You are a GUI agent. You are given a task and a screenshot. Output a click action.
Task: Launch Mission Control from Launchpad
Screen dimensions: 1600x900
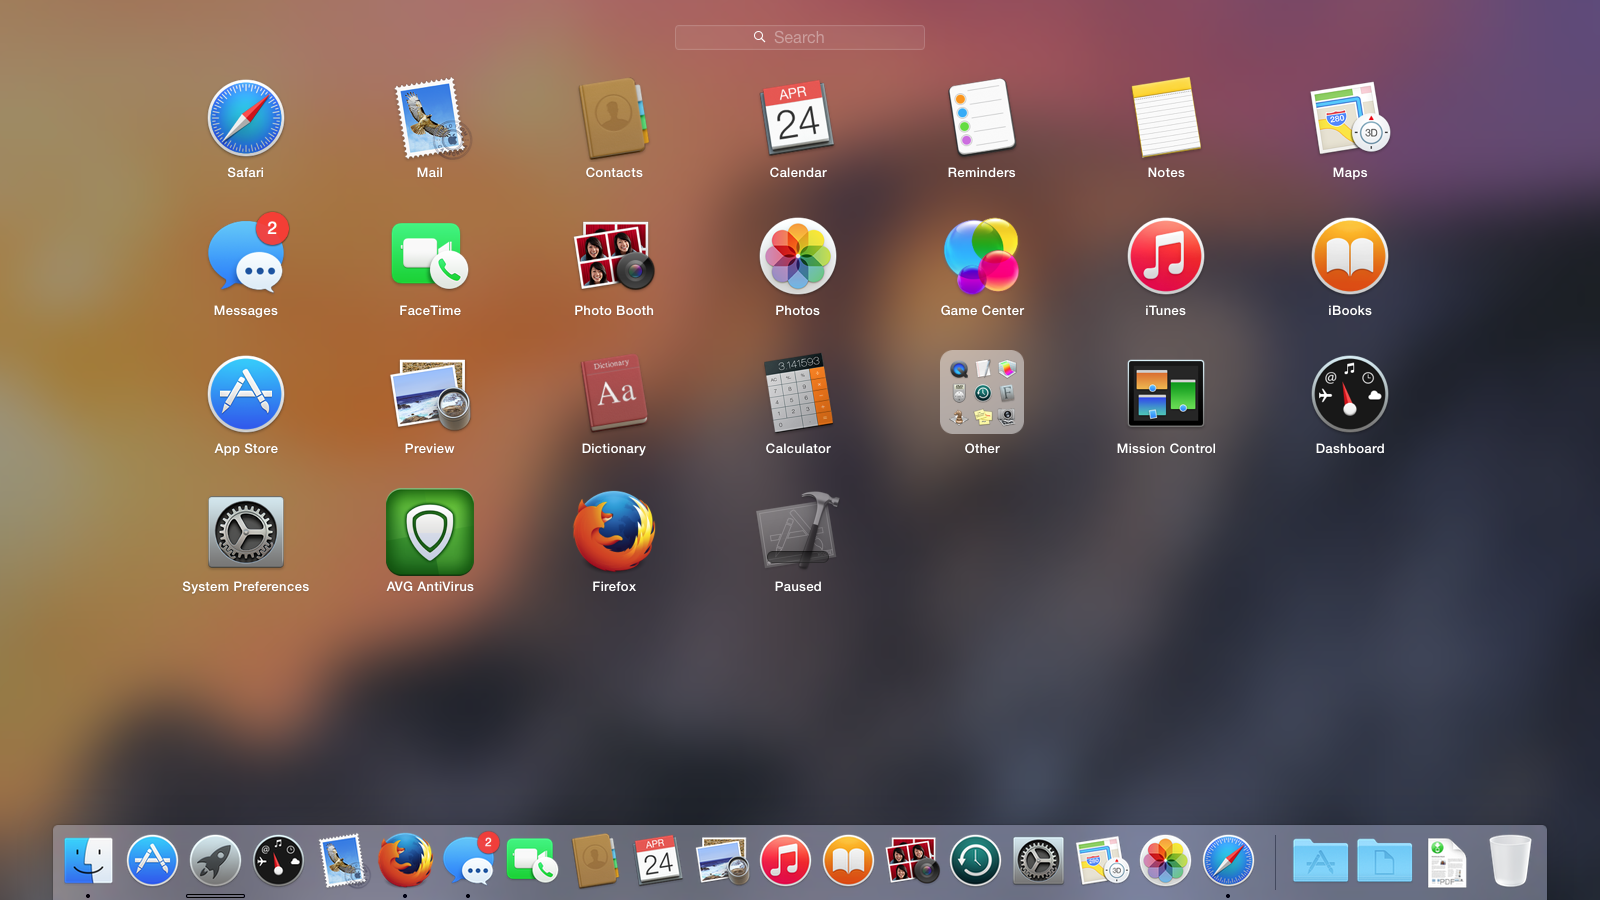tap(1166, 394)
